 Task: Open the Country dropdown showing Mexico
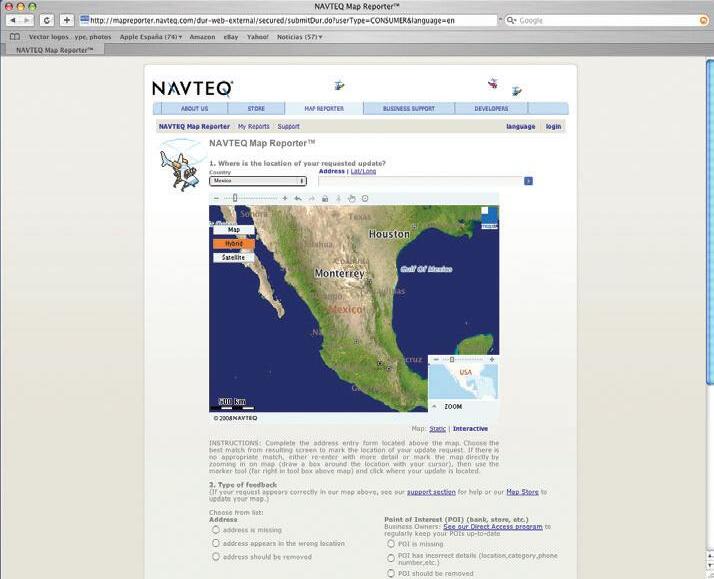(258, 181)
